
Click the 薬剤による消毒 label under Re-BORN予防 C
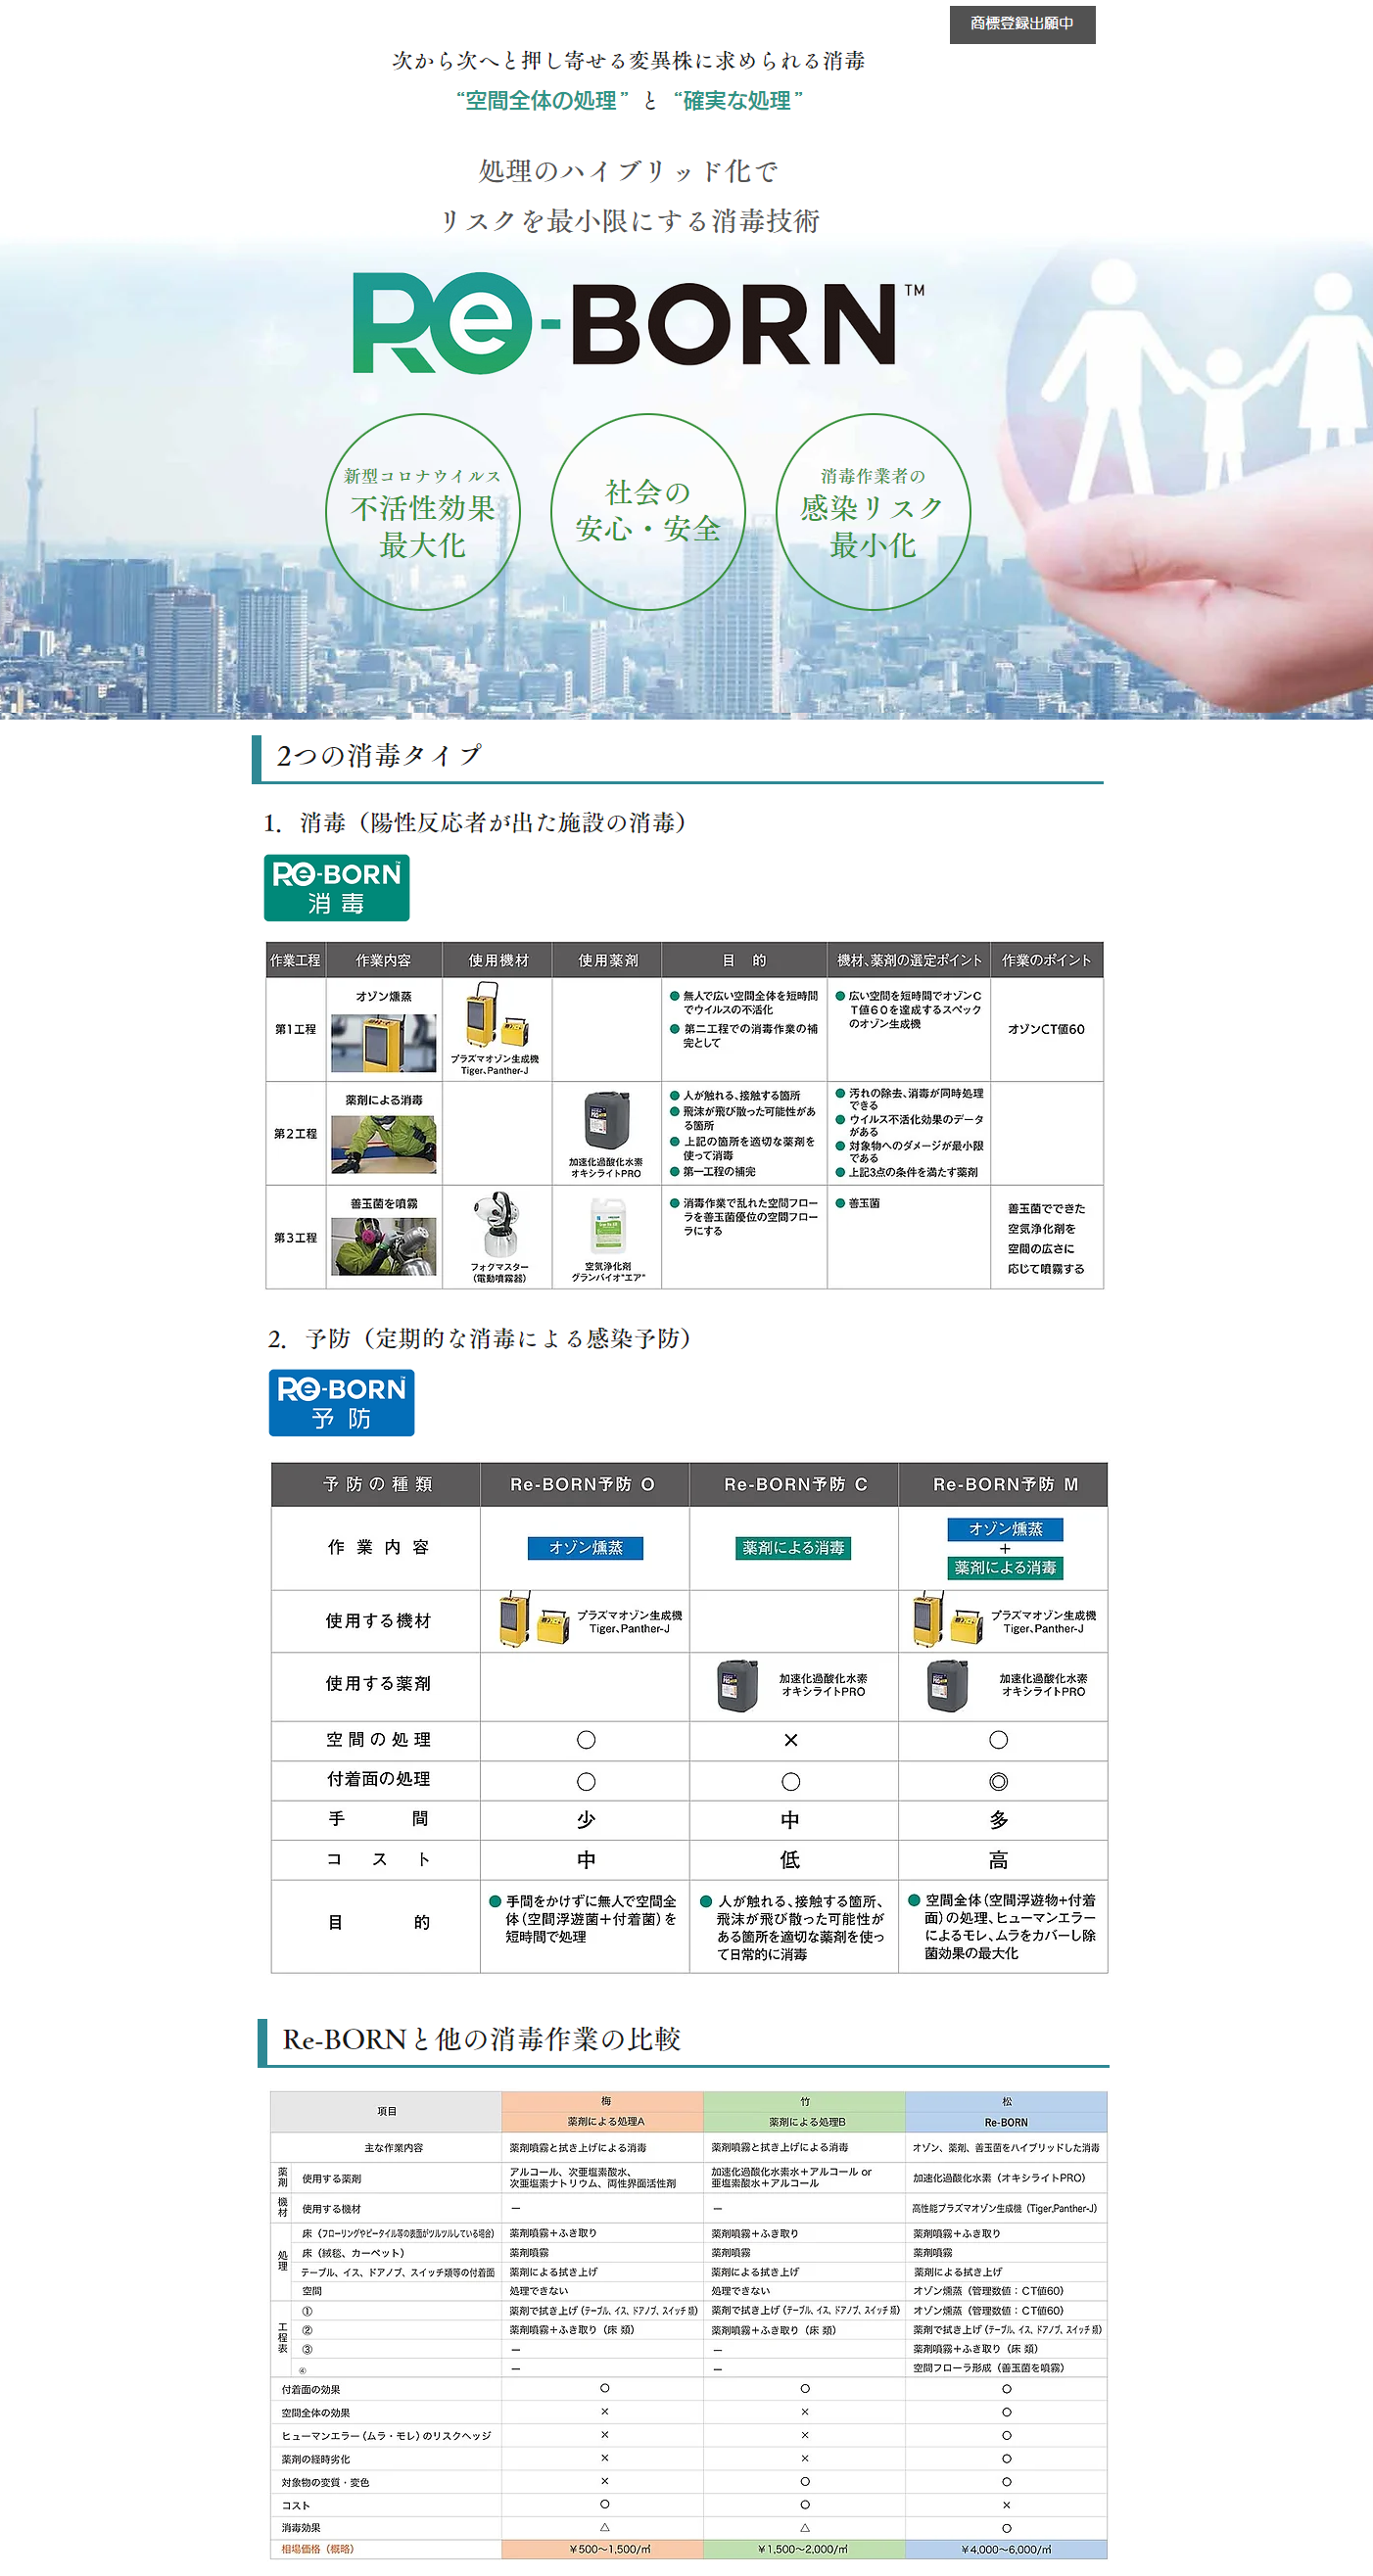[793, 1548]
